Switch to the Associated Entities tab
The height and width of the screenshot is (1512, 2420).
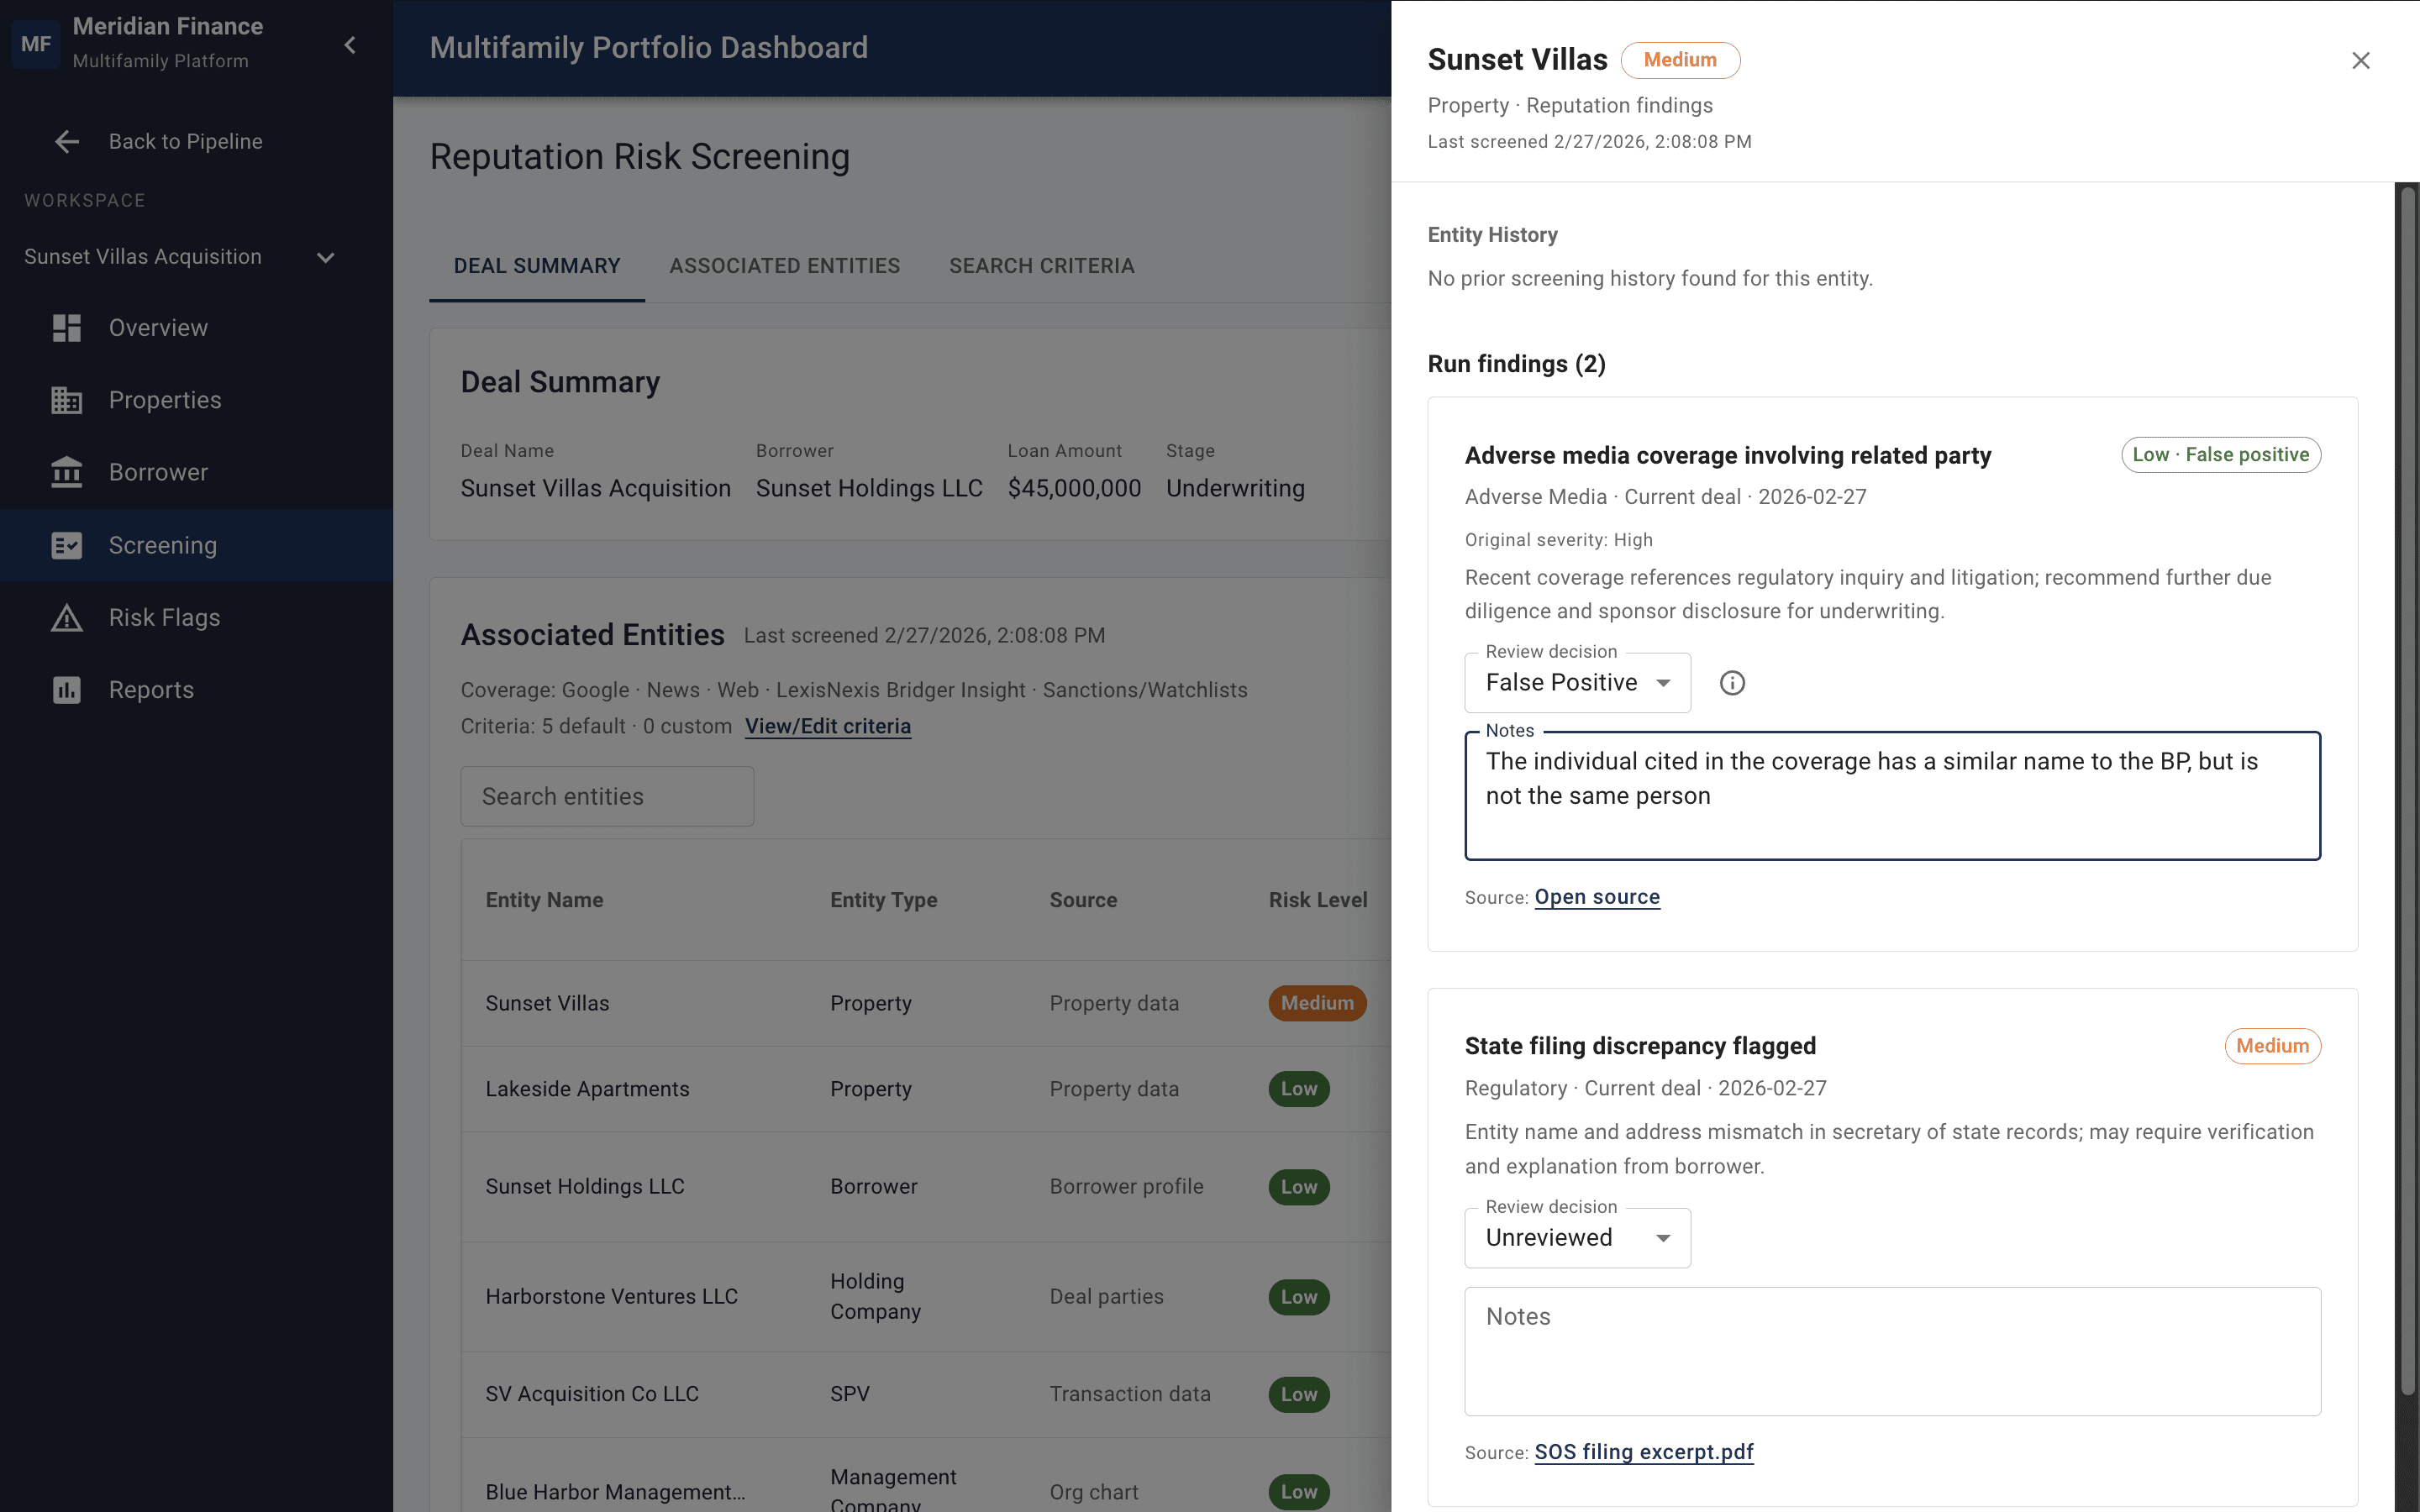coord(784,266)
